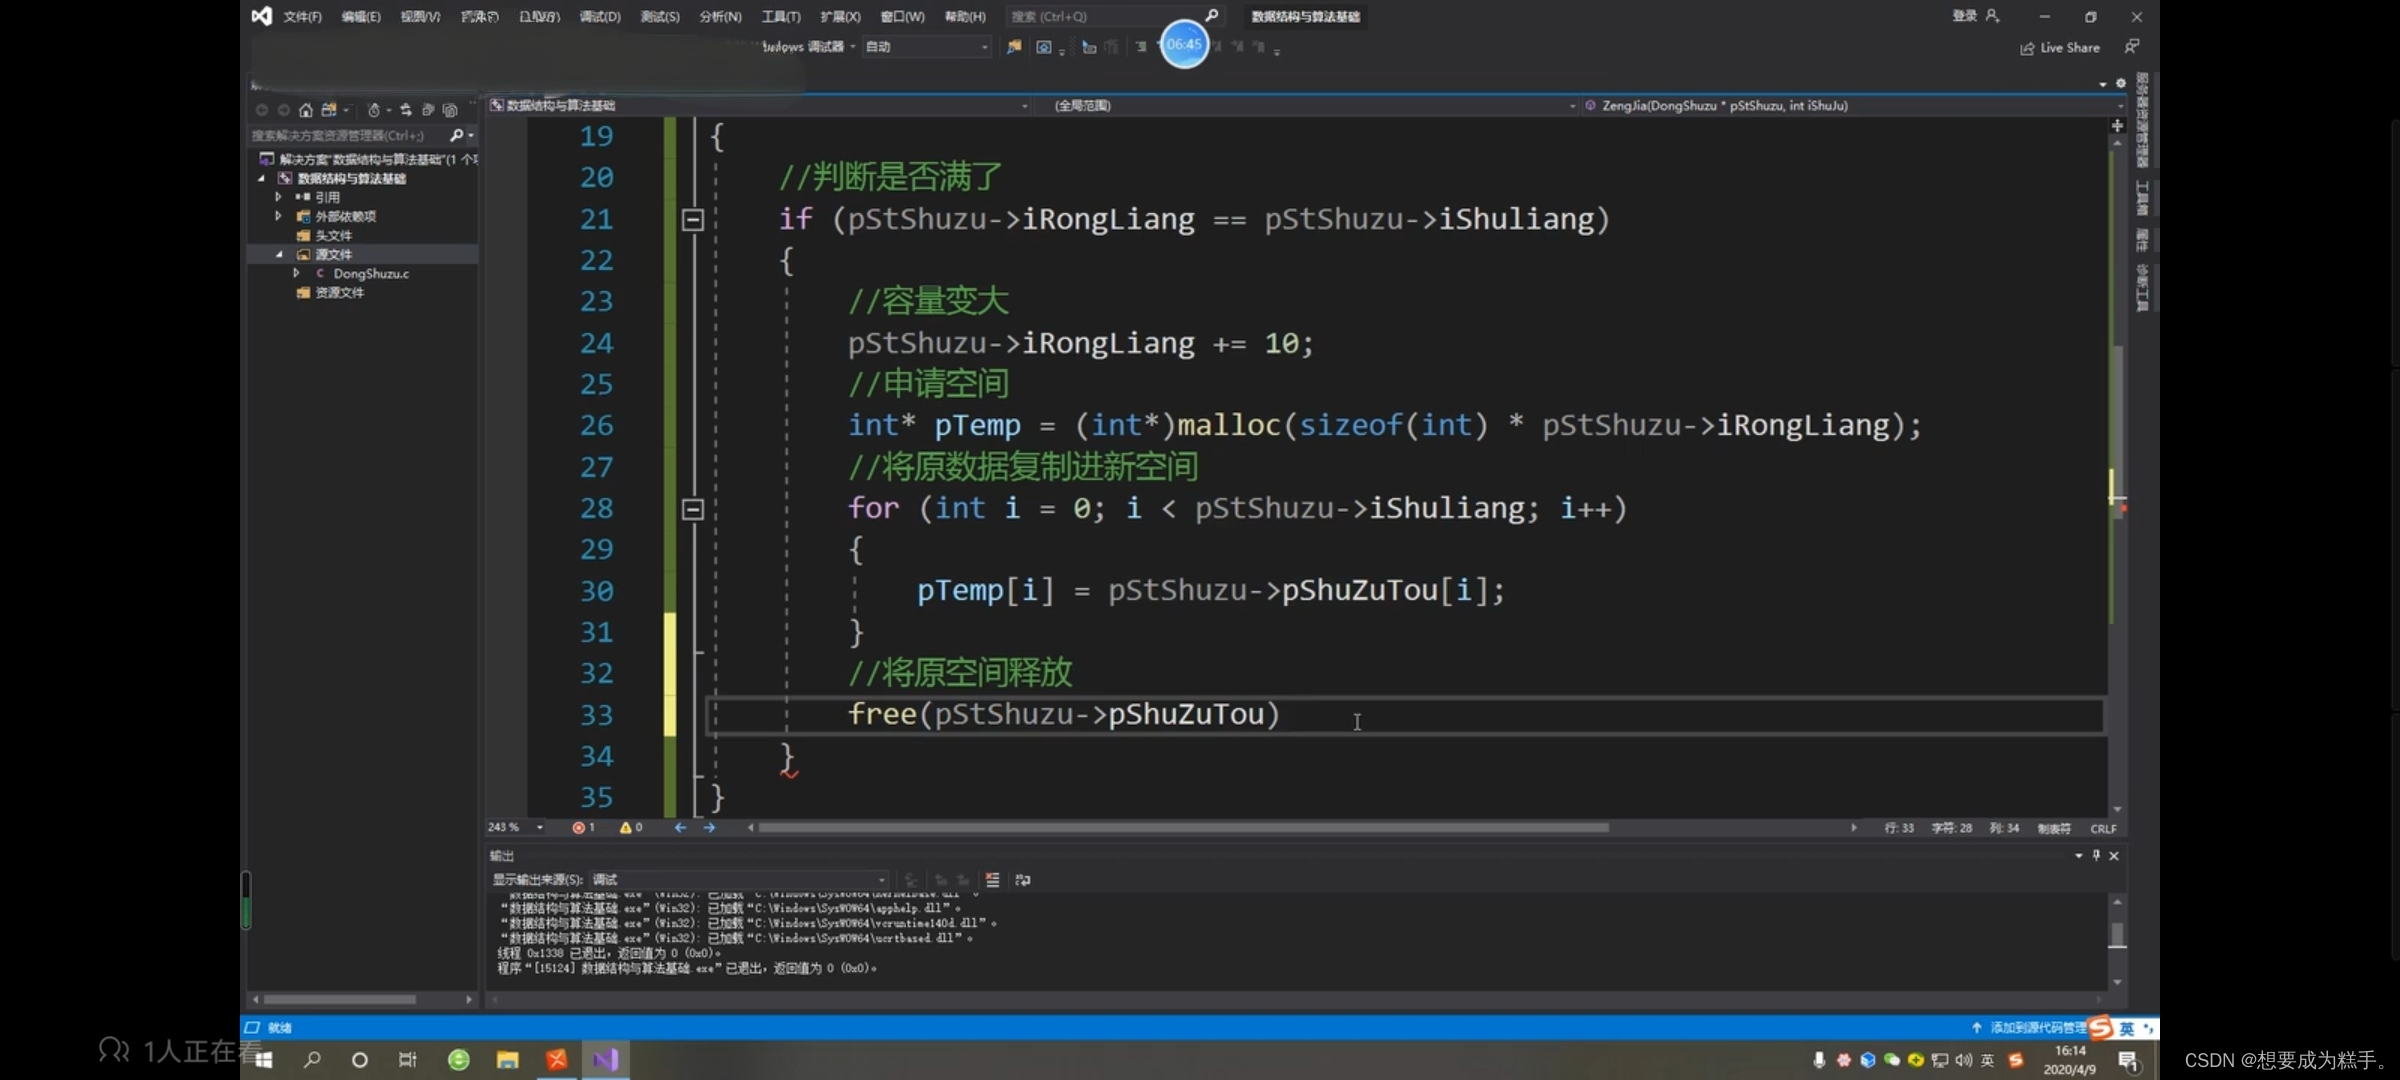Click clear all output icon

[992, 880]
